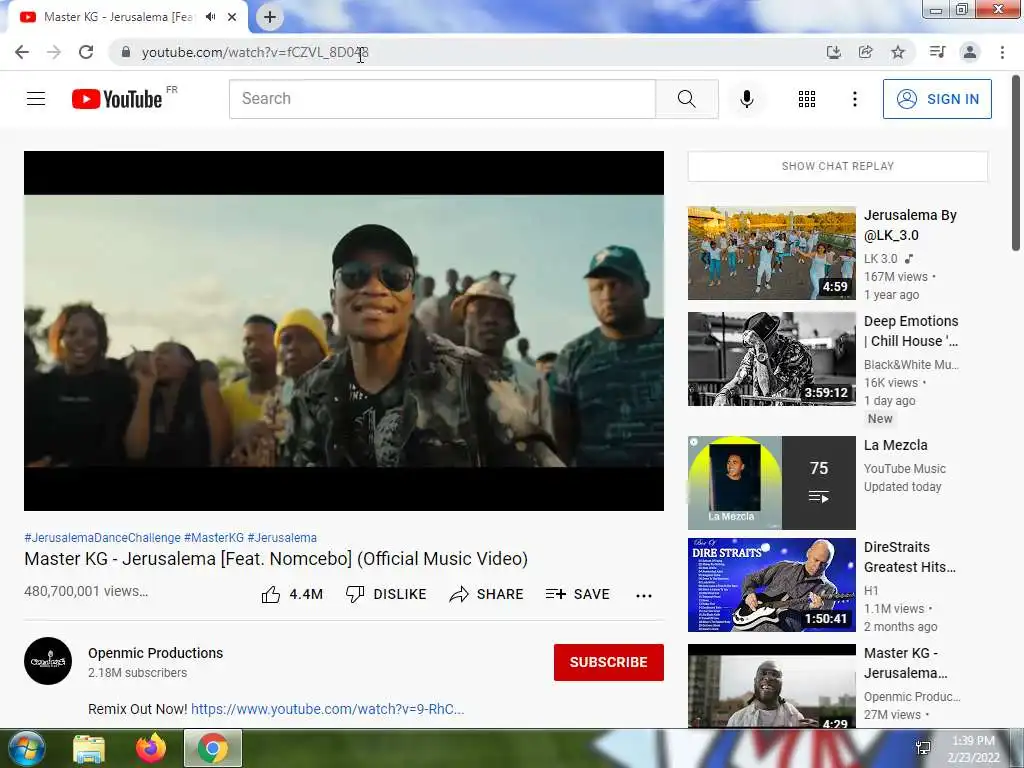Screen dimensions: 1024x768
Task: Open a new Chrome tab
Action: click(x=270, y=18)
